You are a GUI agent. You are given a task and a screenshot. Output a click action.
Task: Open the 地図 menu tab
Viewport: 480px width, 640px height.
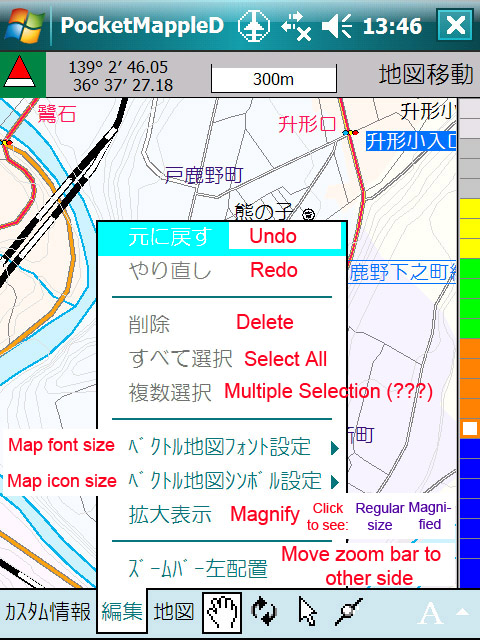173,612
